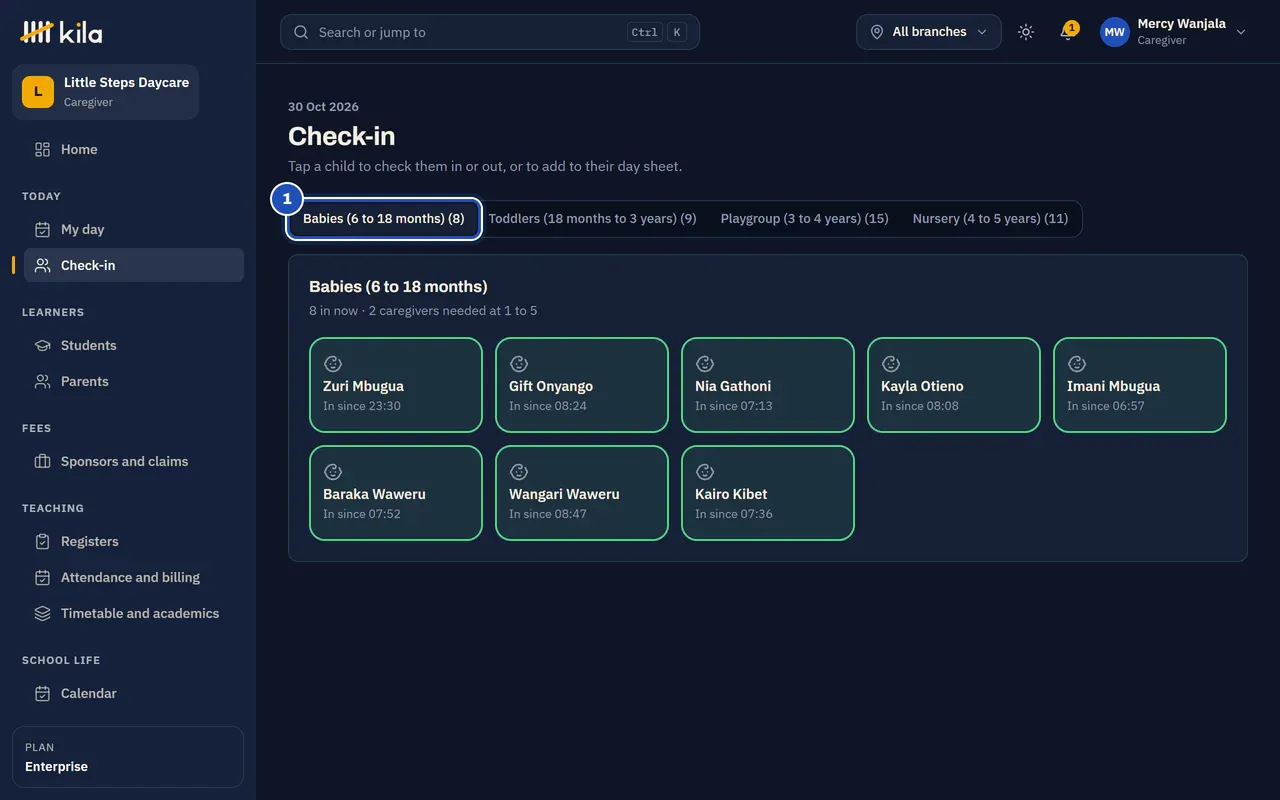Switch to Nursery (4 to 5 years) tab
1280x800 pixels.
[x=990, y=218]
